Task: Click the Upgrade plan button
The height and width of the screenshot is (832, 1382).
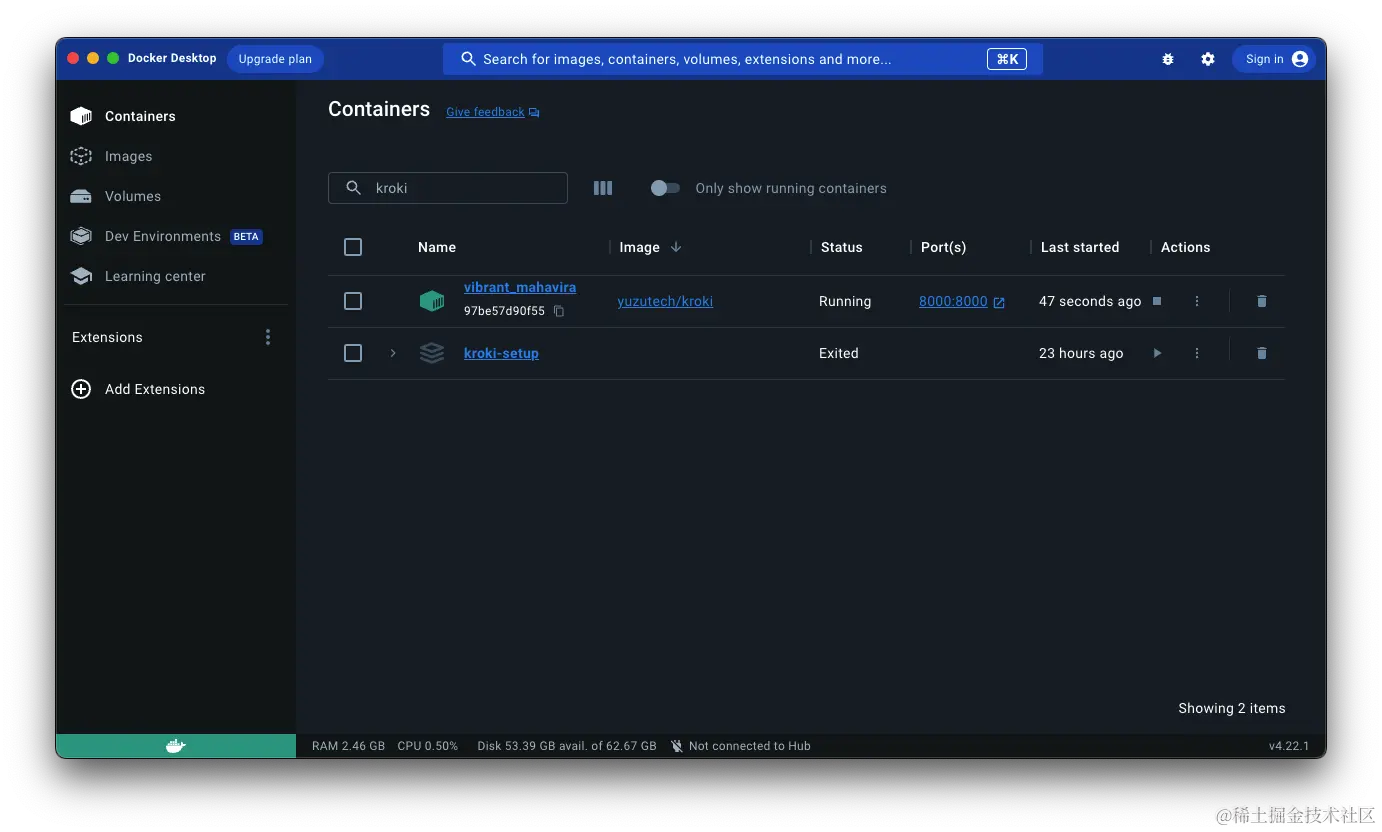Action: coord(275,59)
